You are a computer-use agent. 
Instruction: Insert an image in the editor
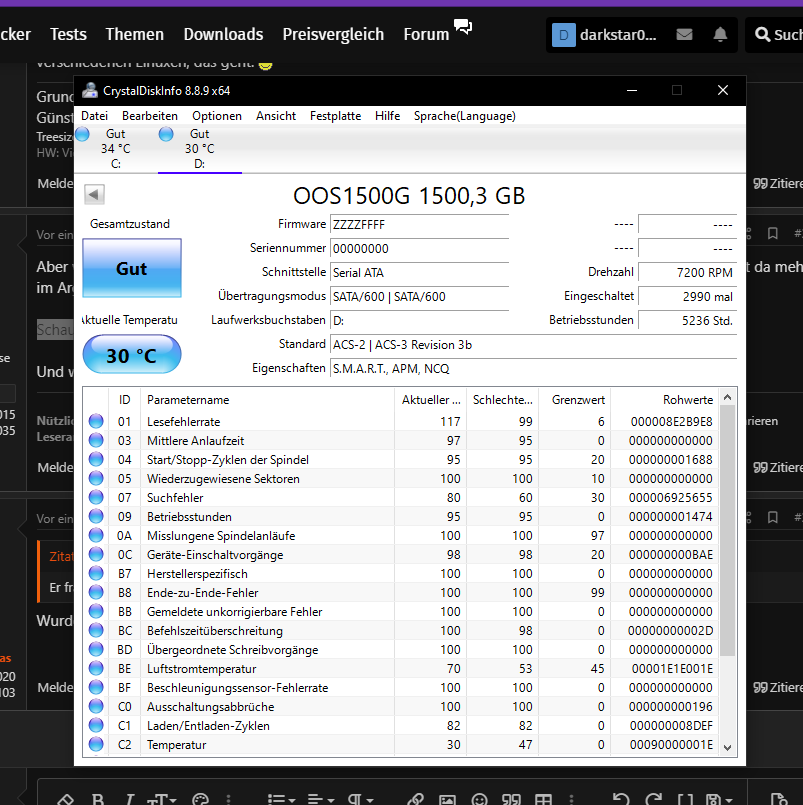(x=447, y=799)
